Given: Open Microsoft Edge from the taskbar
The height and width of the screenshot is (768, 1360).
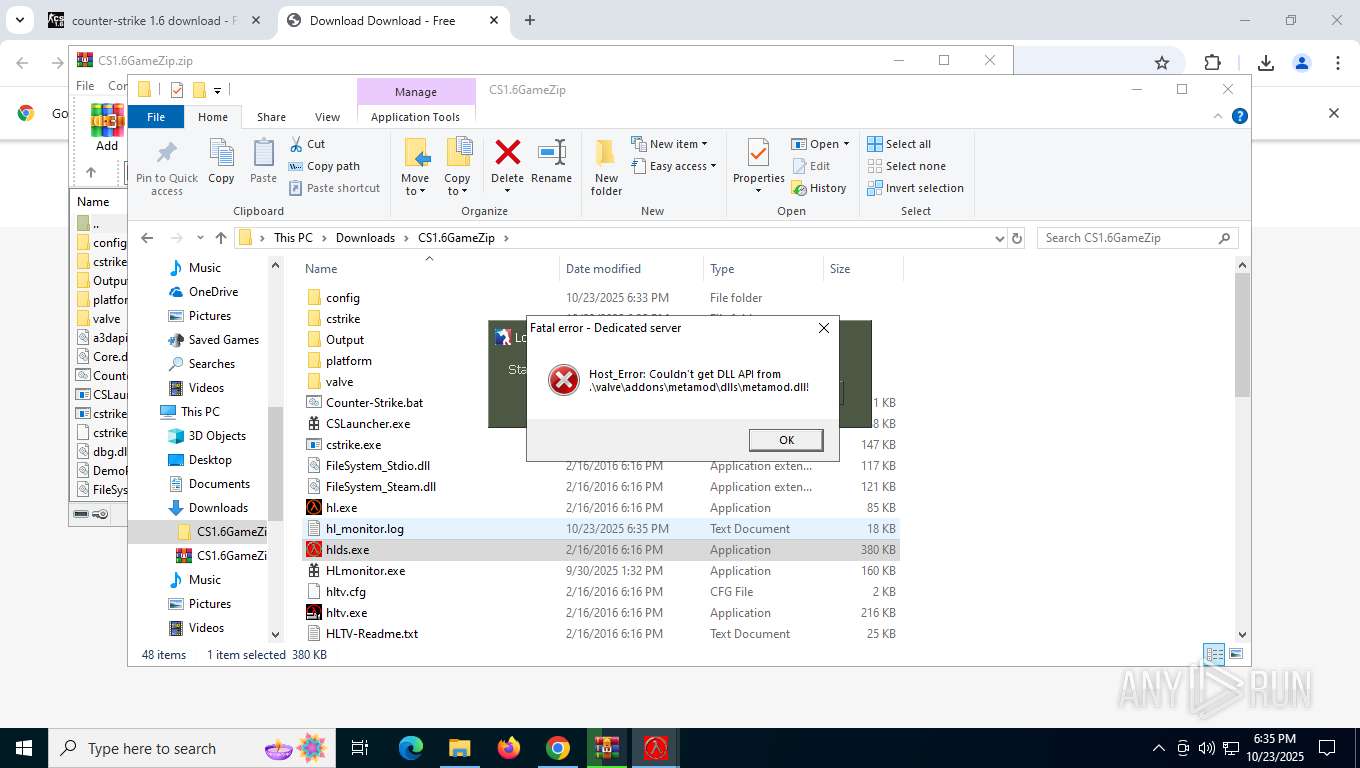Looking at the screenshot, I should point(411,748).
